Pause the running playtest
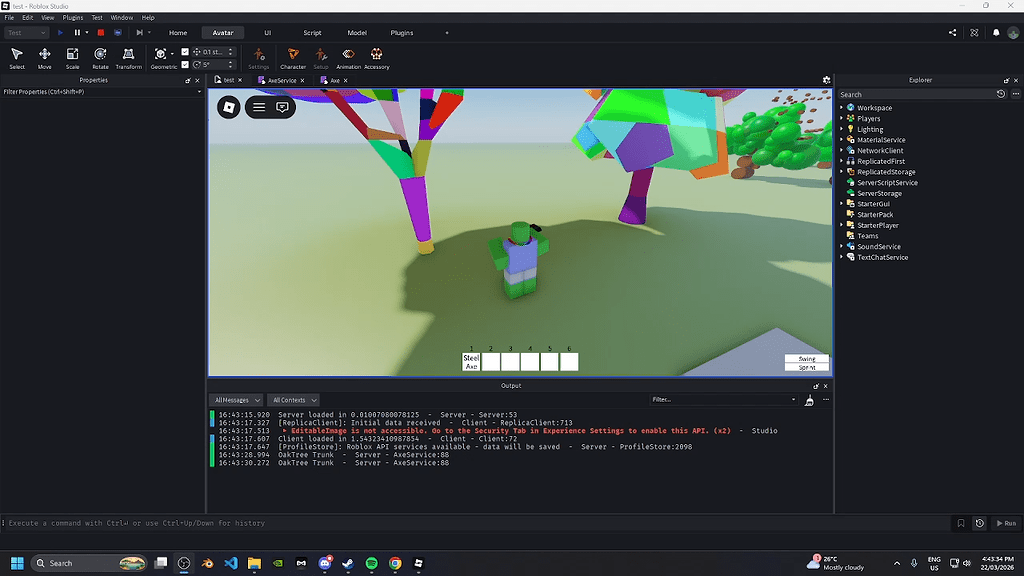The image size is (1024, 576). click(77, 33)
